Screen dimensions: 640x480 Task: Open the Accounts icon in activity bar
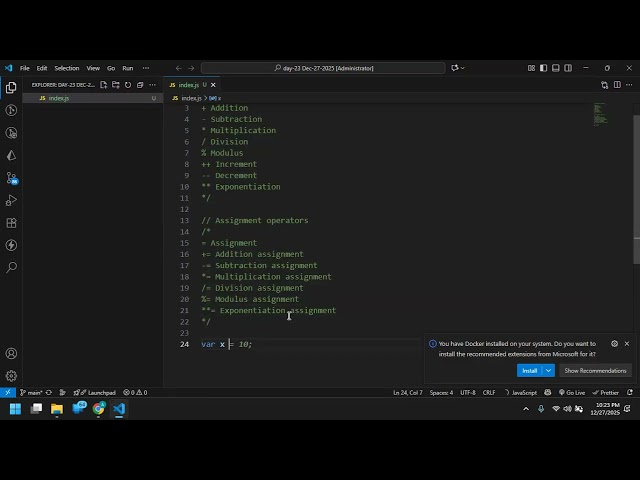[x=11, y=353]
